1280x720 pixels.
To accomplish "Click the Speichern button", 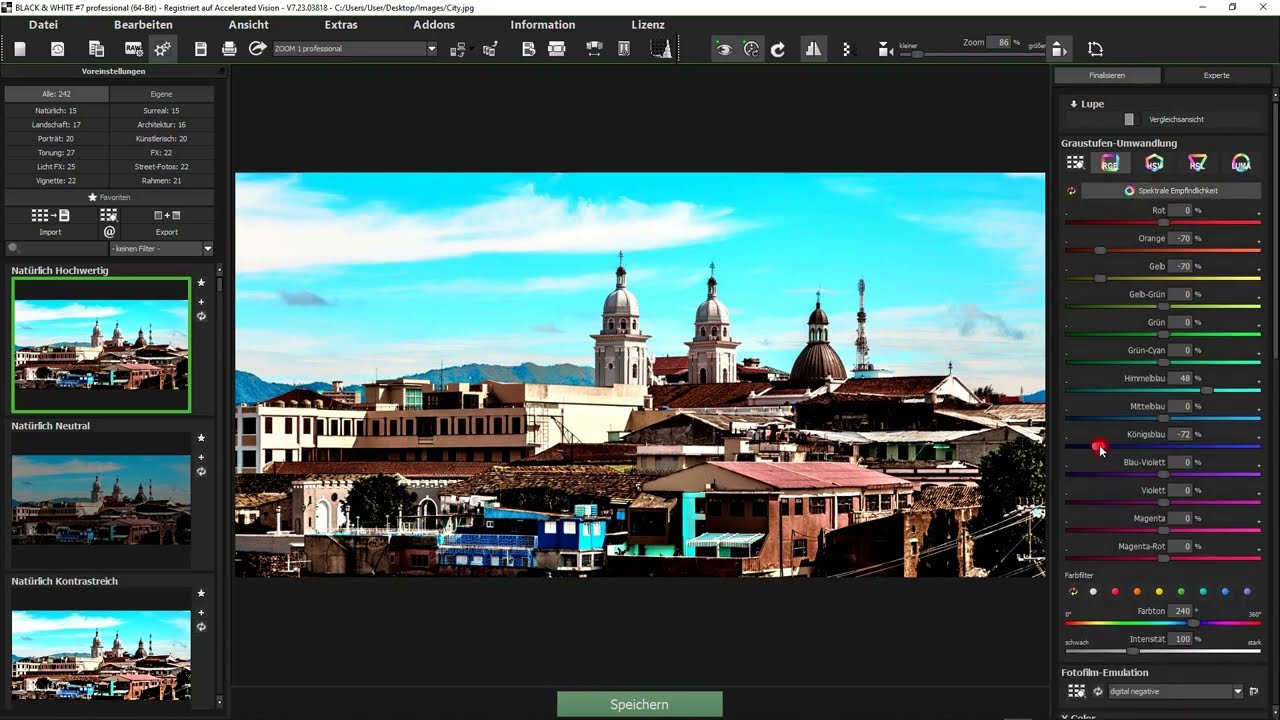I will [x=639, y=704].
